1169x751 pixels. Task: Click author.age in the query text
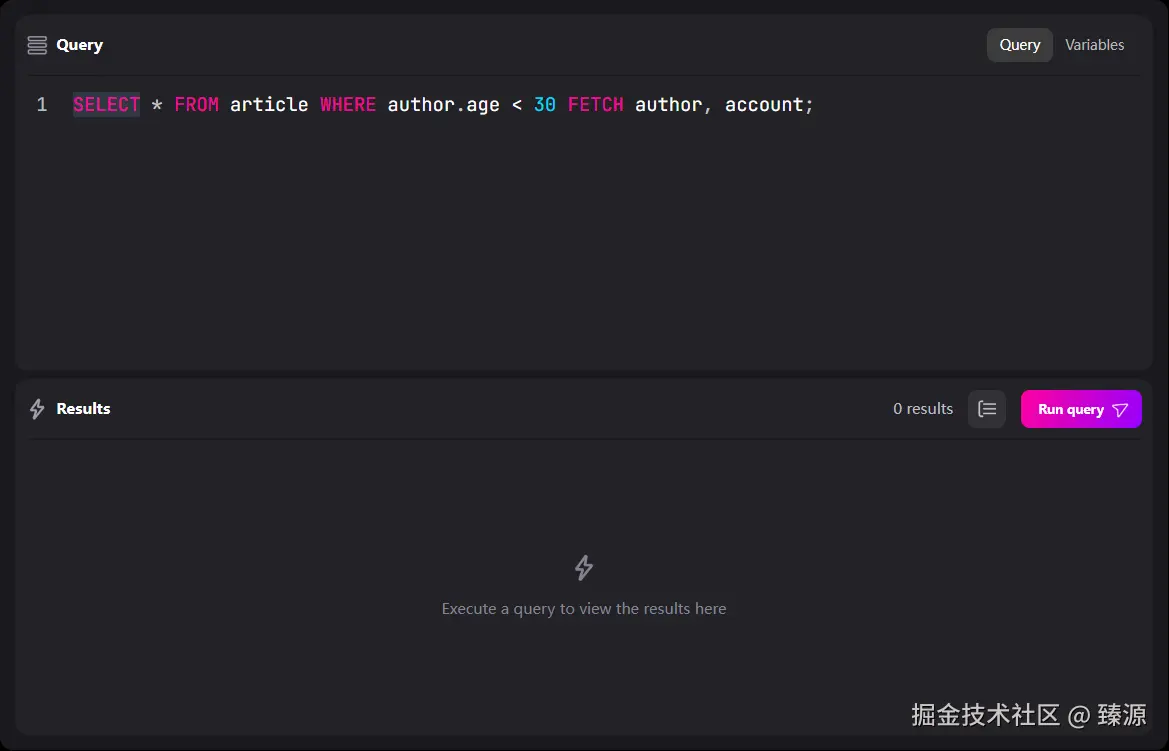pos(444,104)
